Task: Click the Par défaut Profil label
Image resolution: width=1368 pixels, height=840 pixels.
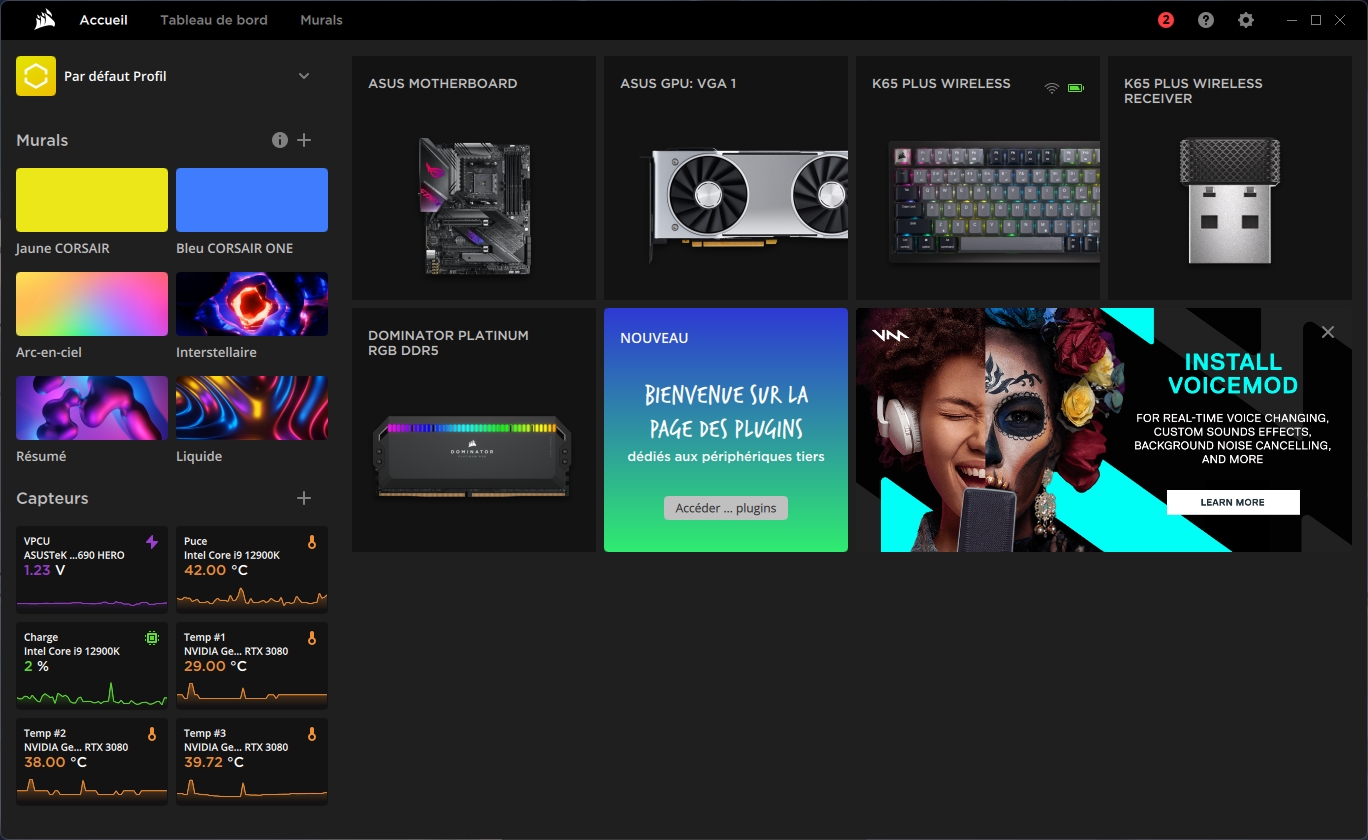Action: pos(115,76)
